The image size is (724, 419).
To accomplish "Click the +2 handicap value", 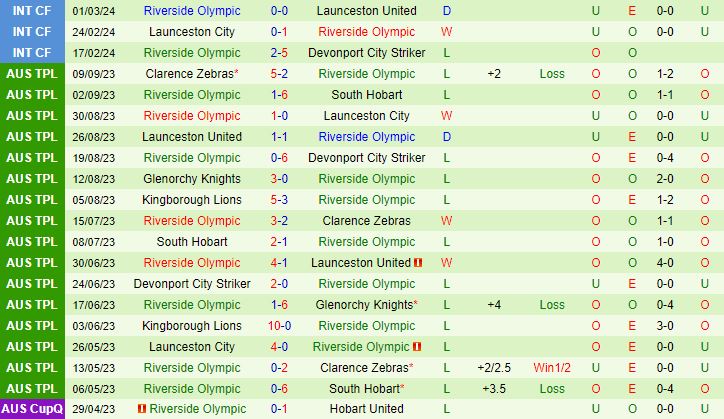I will [x=494, y=74].
